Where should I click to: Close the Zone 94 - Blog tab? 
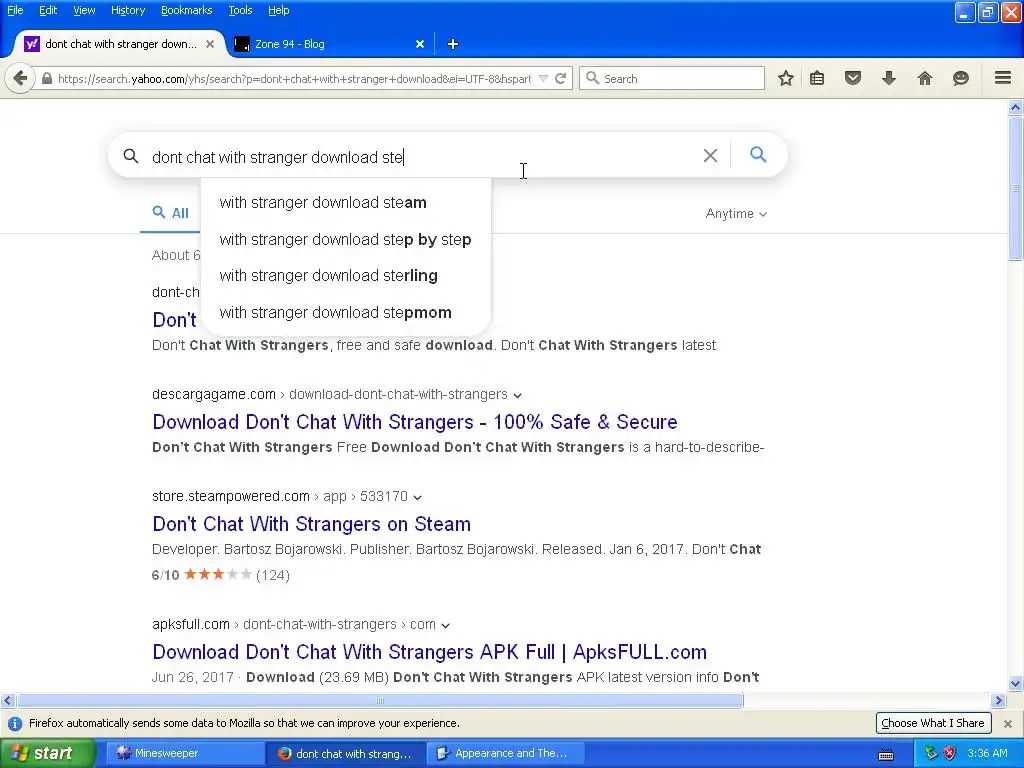(420, 44)
